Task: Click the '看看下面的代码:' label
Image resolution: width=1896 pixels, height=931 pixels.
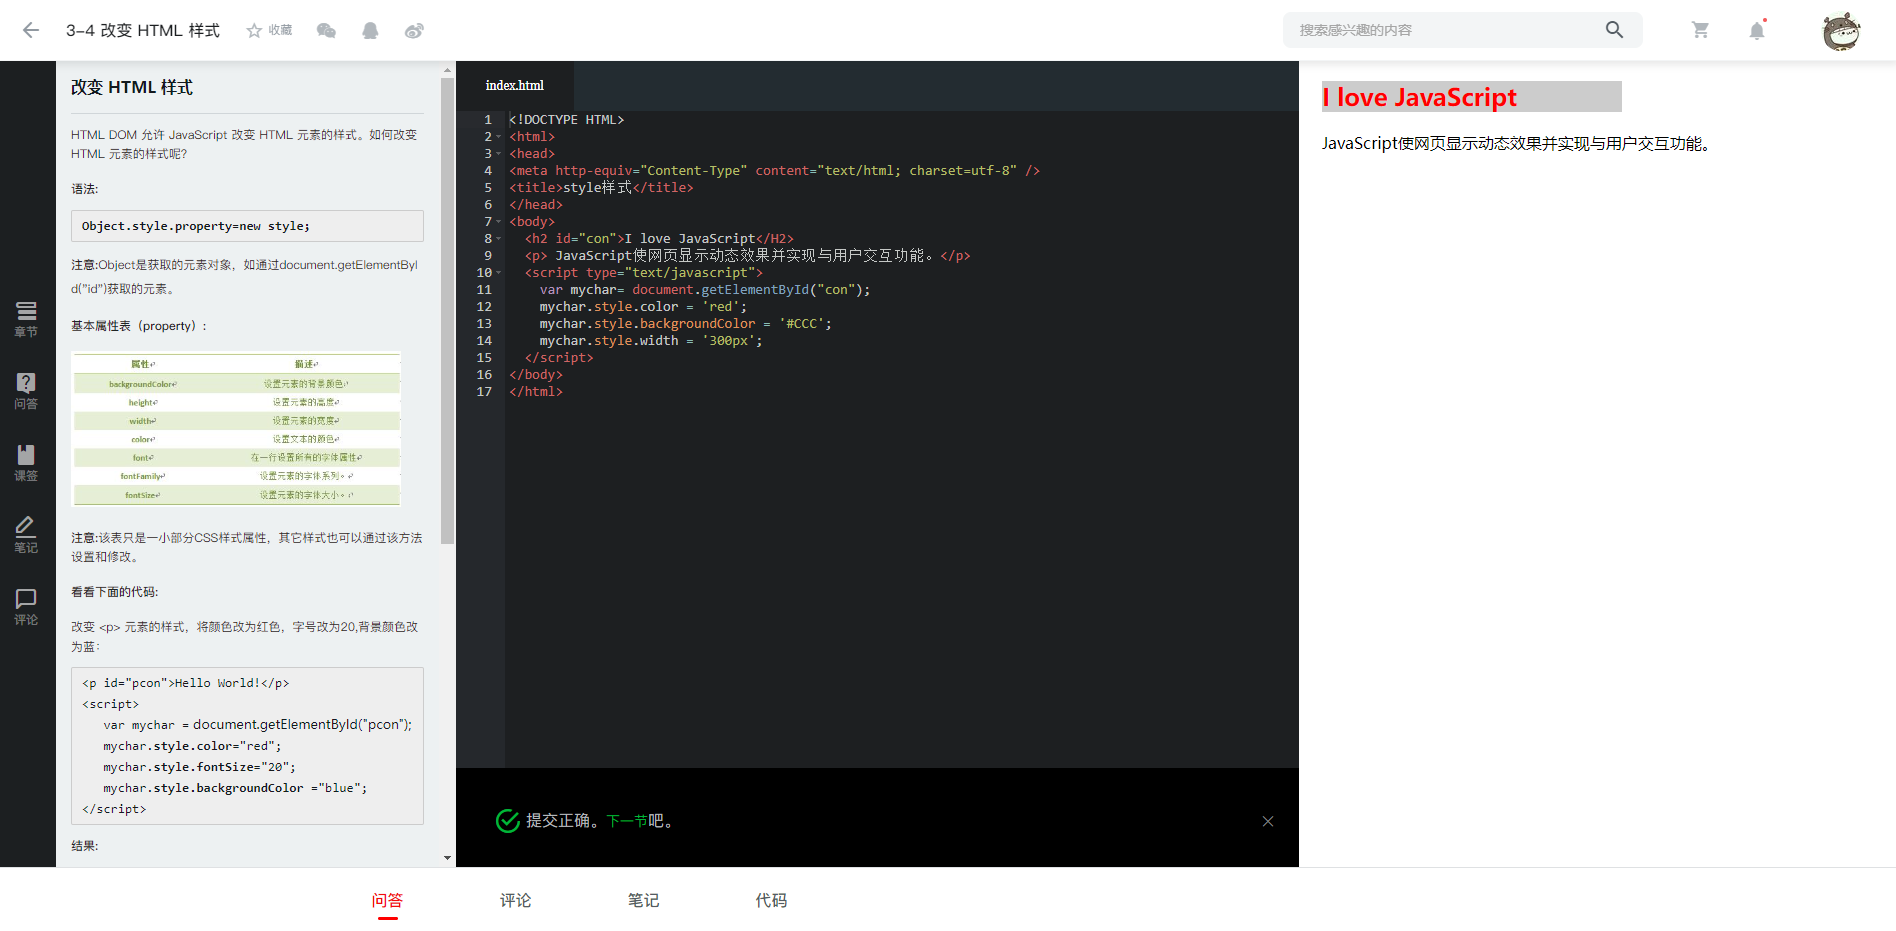Action: pos(115,592)
